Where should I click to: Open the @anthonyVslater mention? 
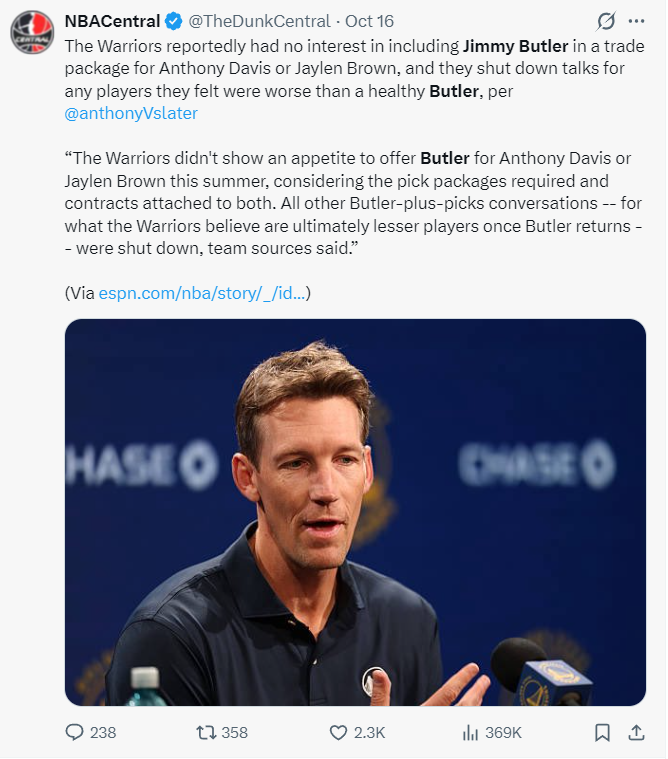(131, 113)
